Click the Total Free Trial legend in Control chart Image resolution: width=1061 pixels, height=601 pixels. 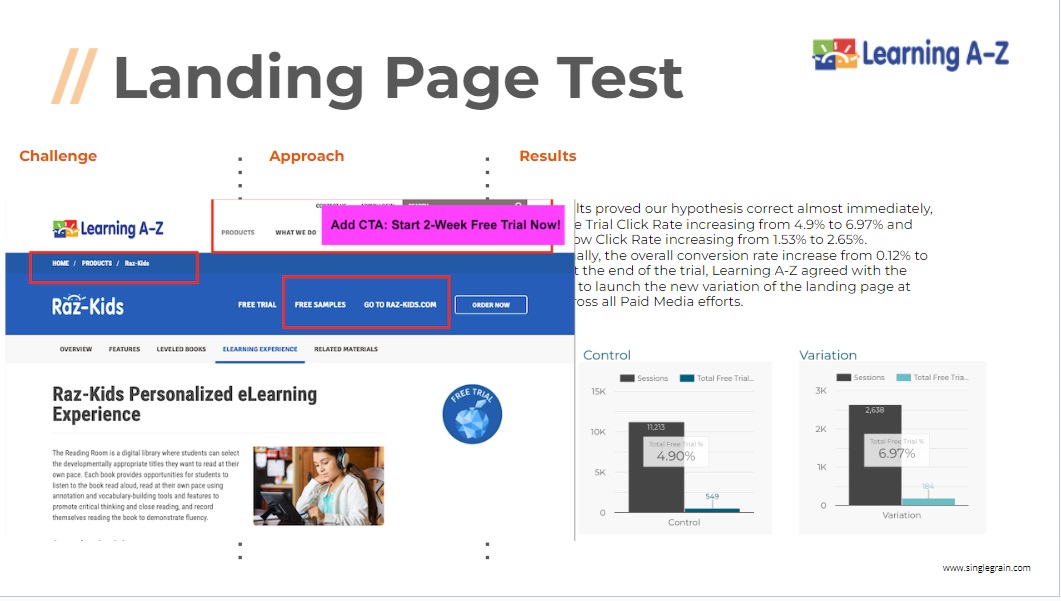click(717, 378)
